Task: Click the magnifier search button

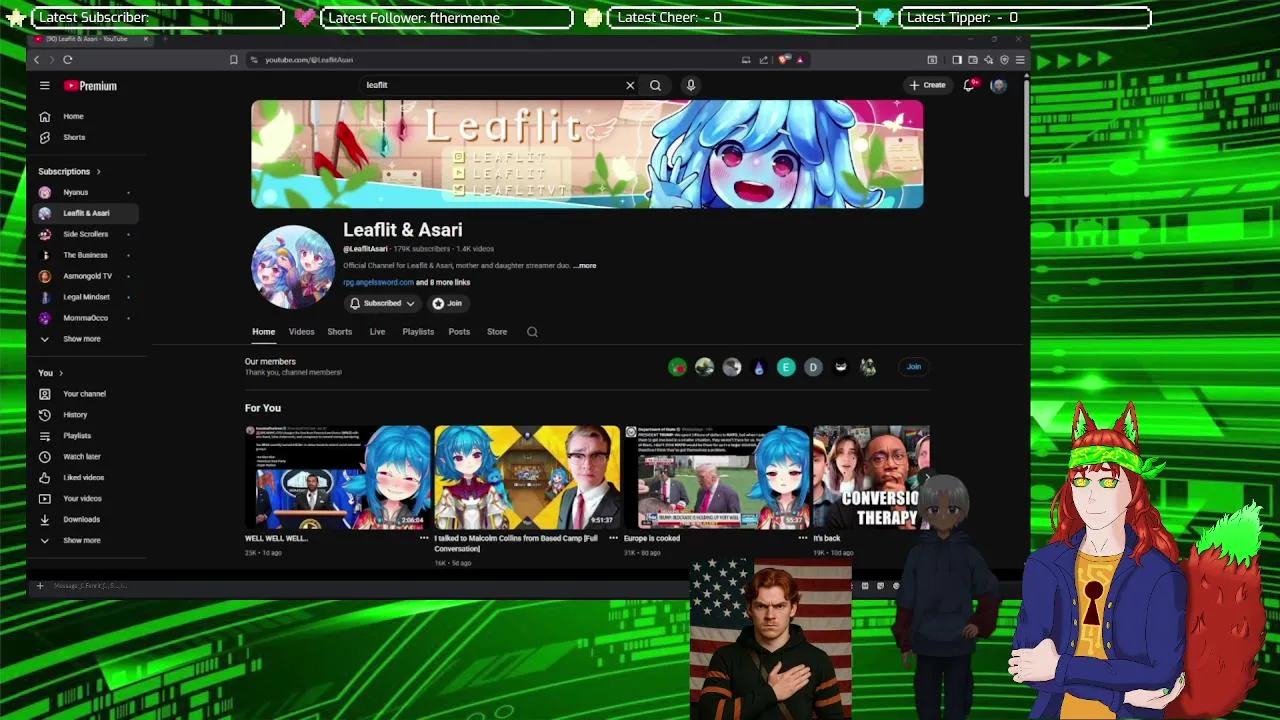Action: (x=655, y=85)
